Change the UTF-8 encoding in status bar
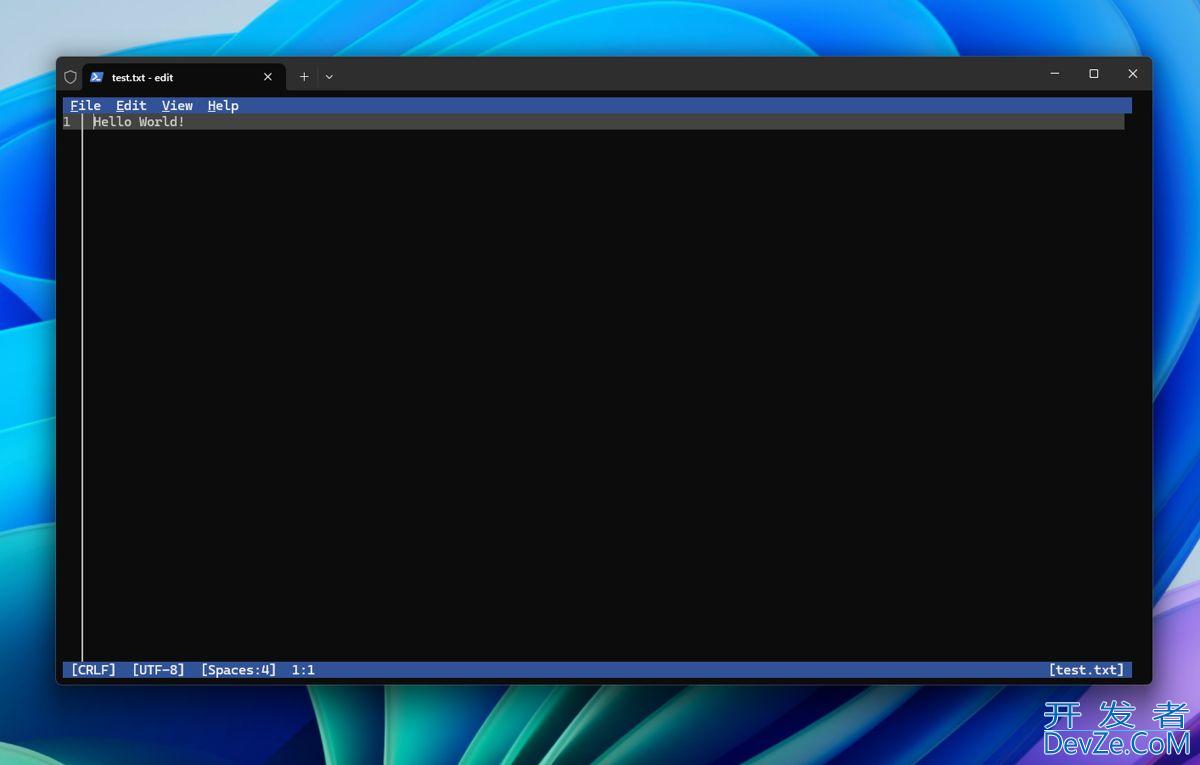 coord(158,670)
